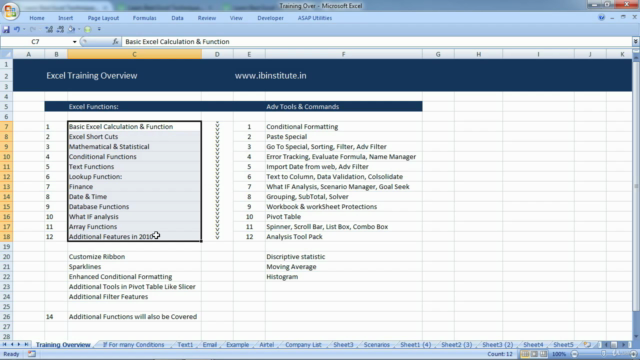Open the Office Button menu
The image size is (640, 360).
tap(11, 11)
